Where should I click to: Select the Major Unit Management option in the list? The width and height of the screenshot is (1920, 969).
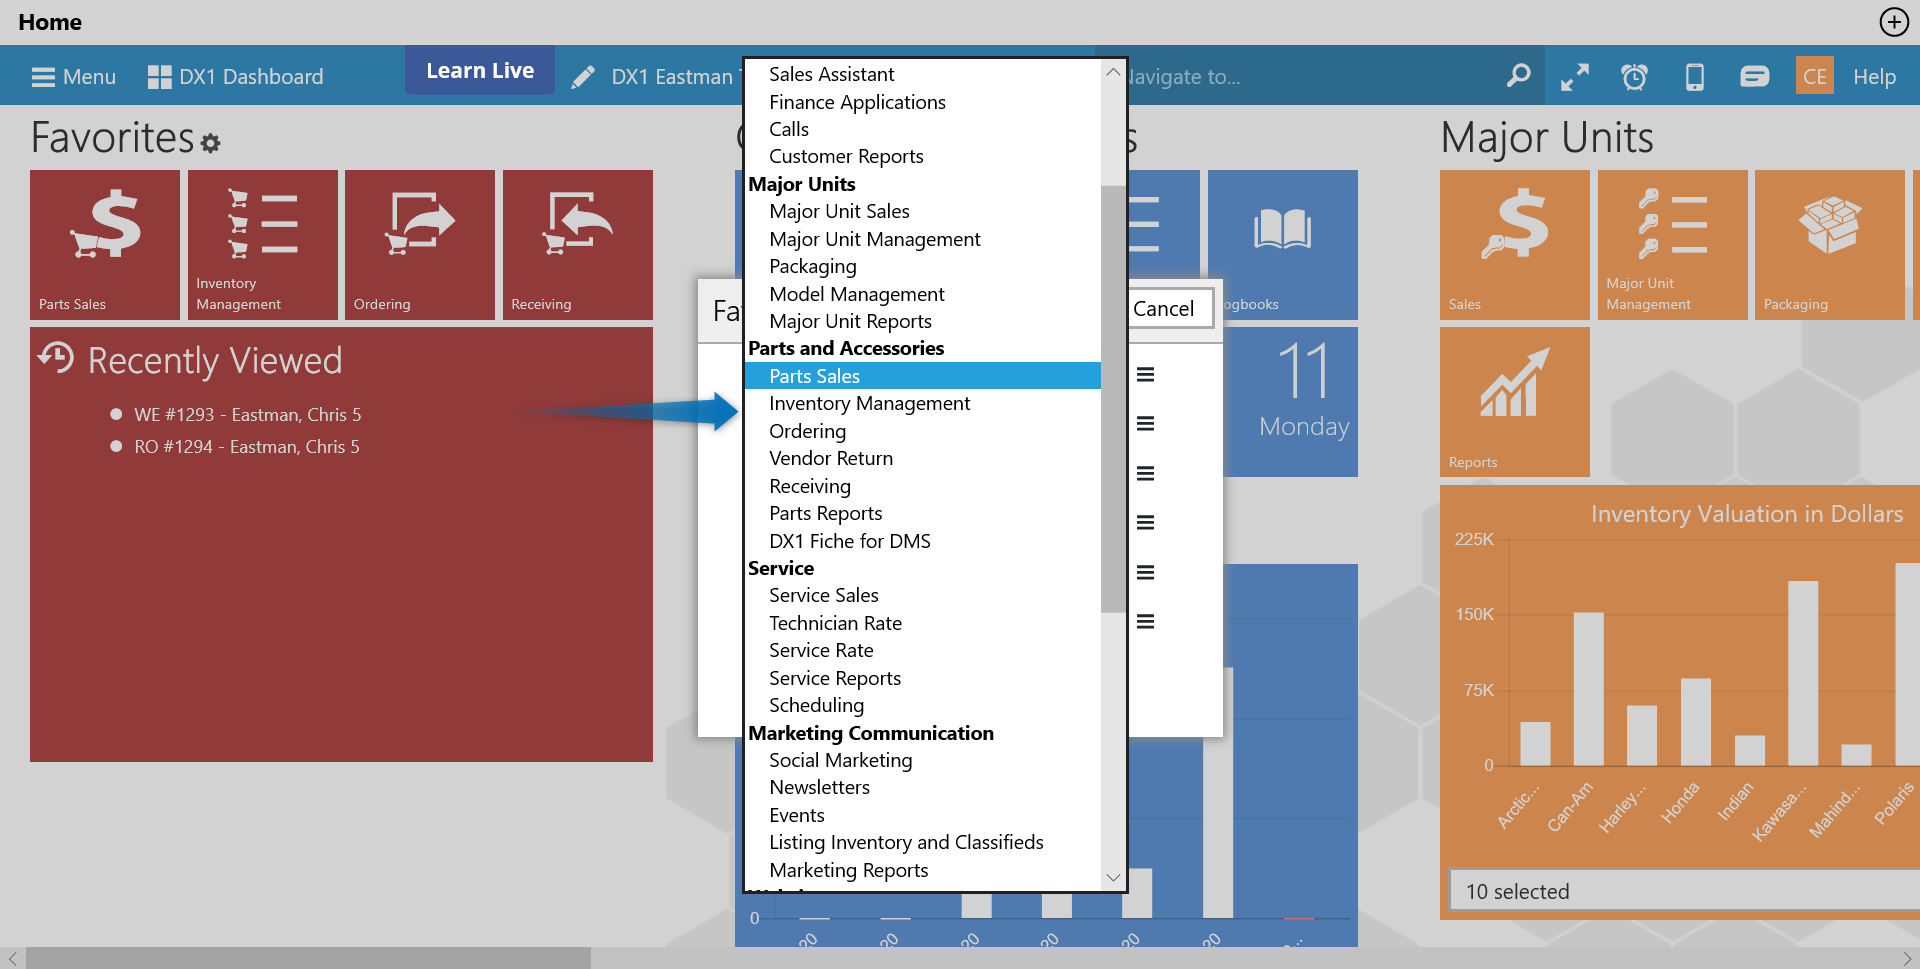pyautogui.click(x=923, y=239)
